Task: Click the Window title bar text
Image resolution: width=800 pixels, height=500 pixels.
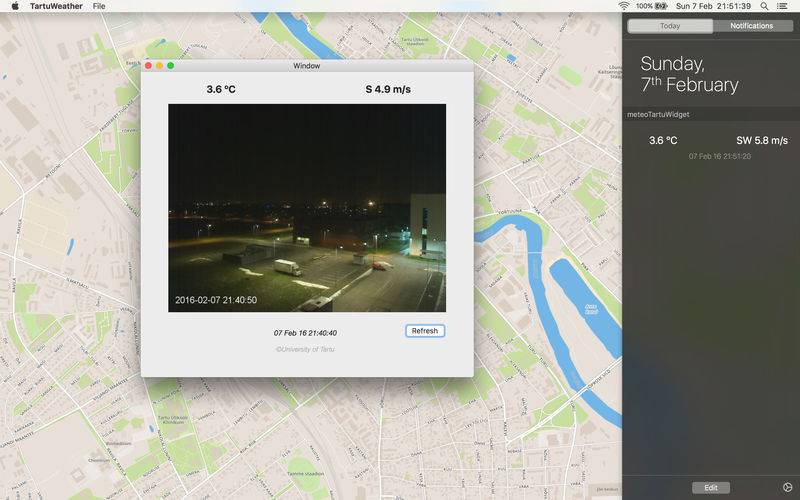Action: click(x=307, y=66)
